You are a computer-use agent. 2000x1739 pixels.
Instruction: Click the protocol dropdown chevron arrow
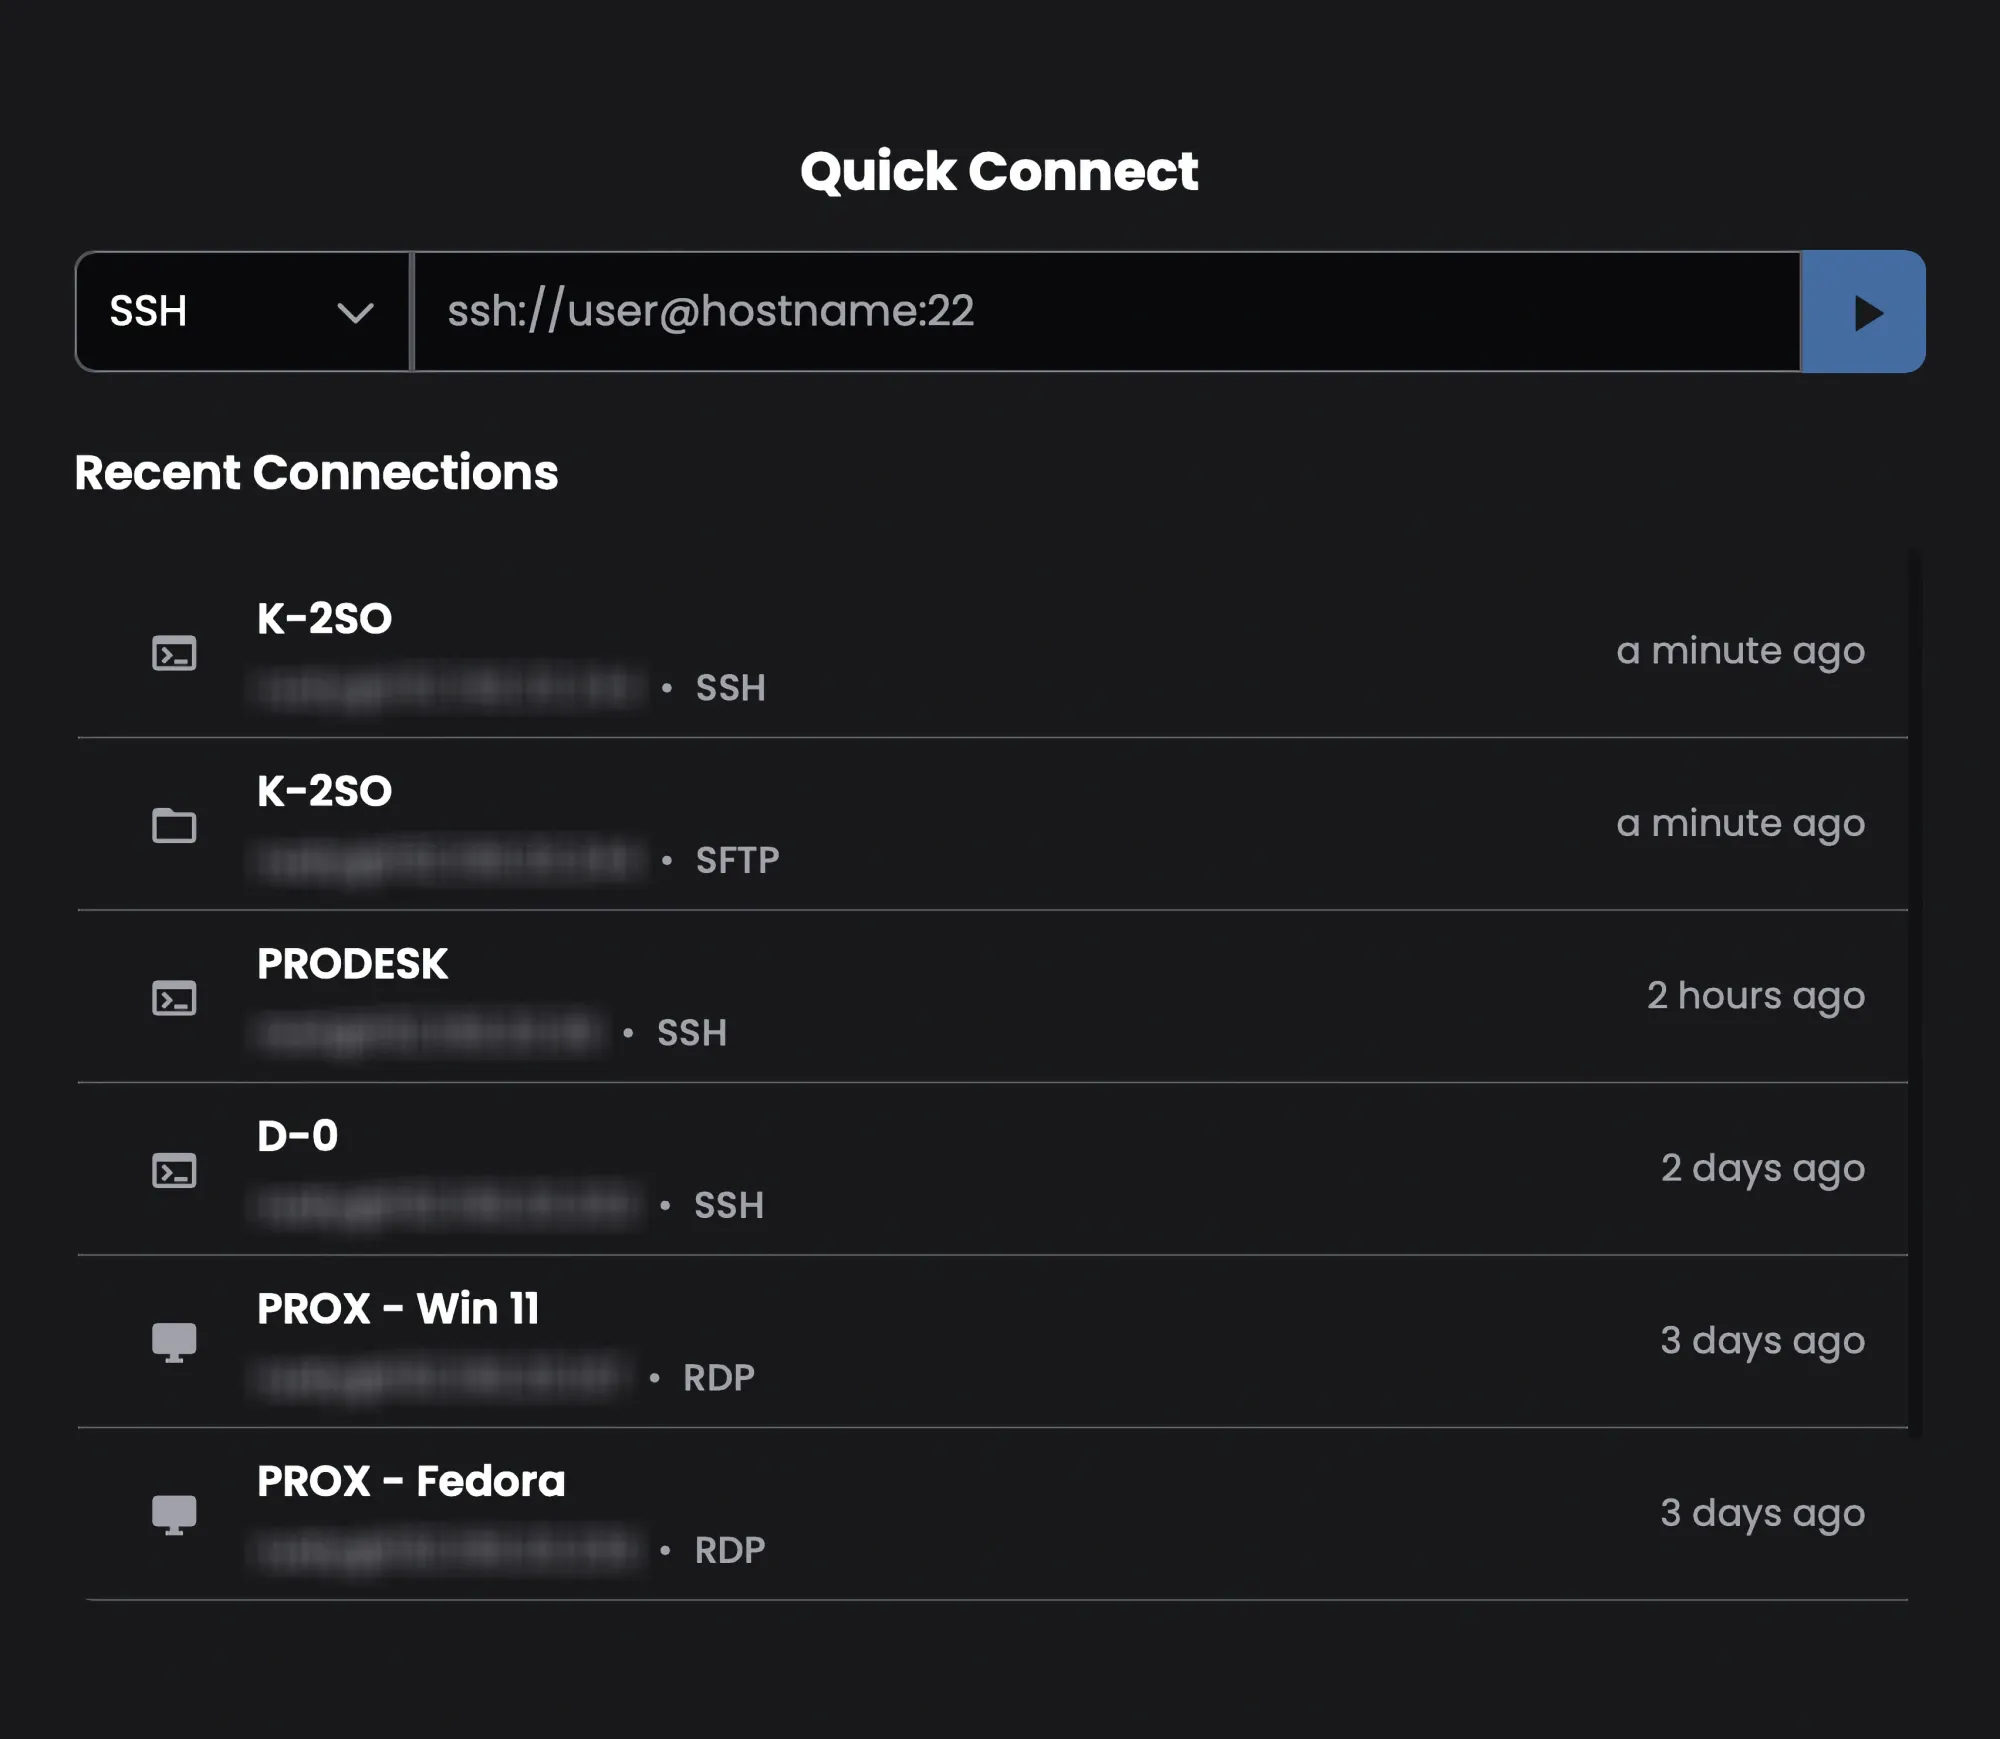(355, 313)
